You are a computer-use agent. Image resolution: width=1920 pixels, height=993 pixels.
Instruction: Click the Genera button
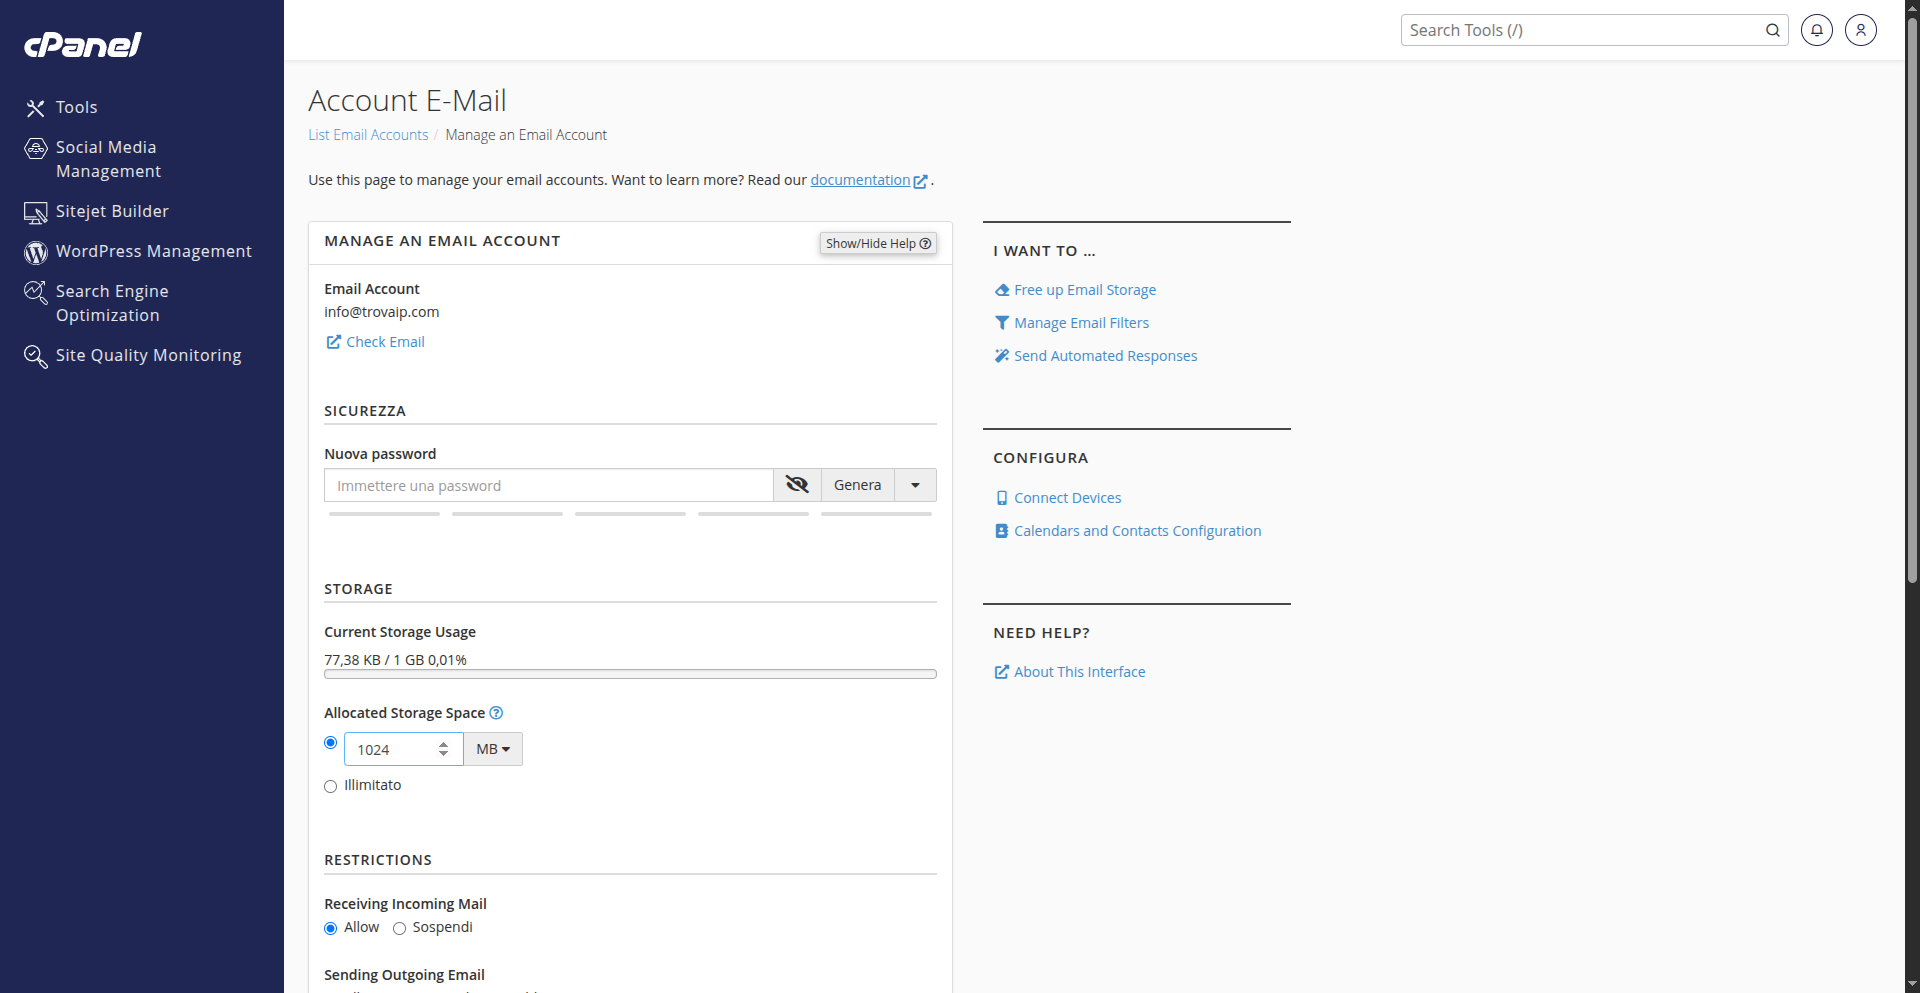858,485
